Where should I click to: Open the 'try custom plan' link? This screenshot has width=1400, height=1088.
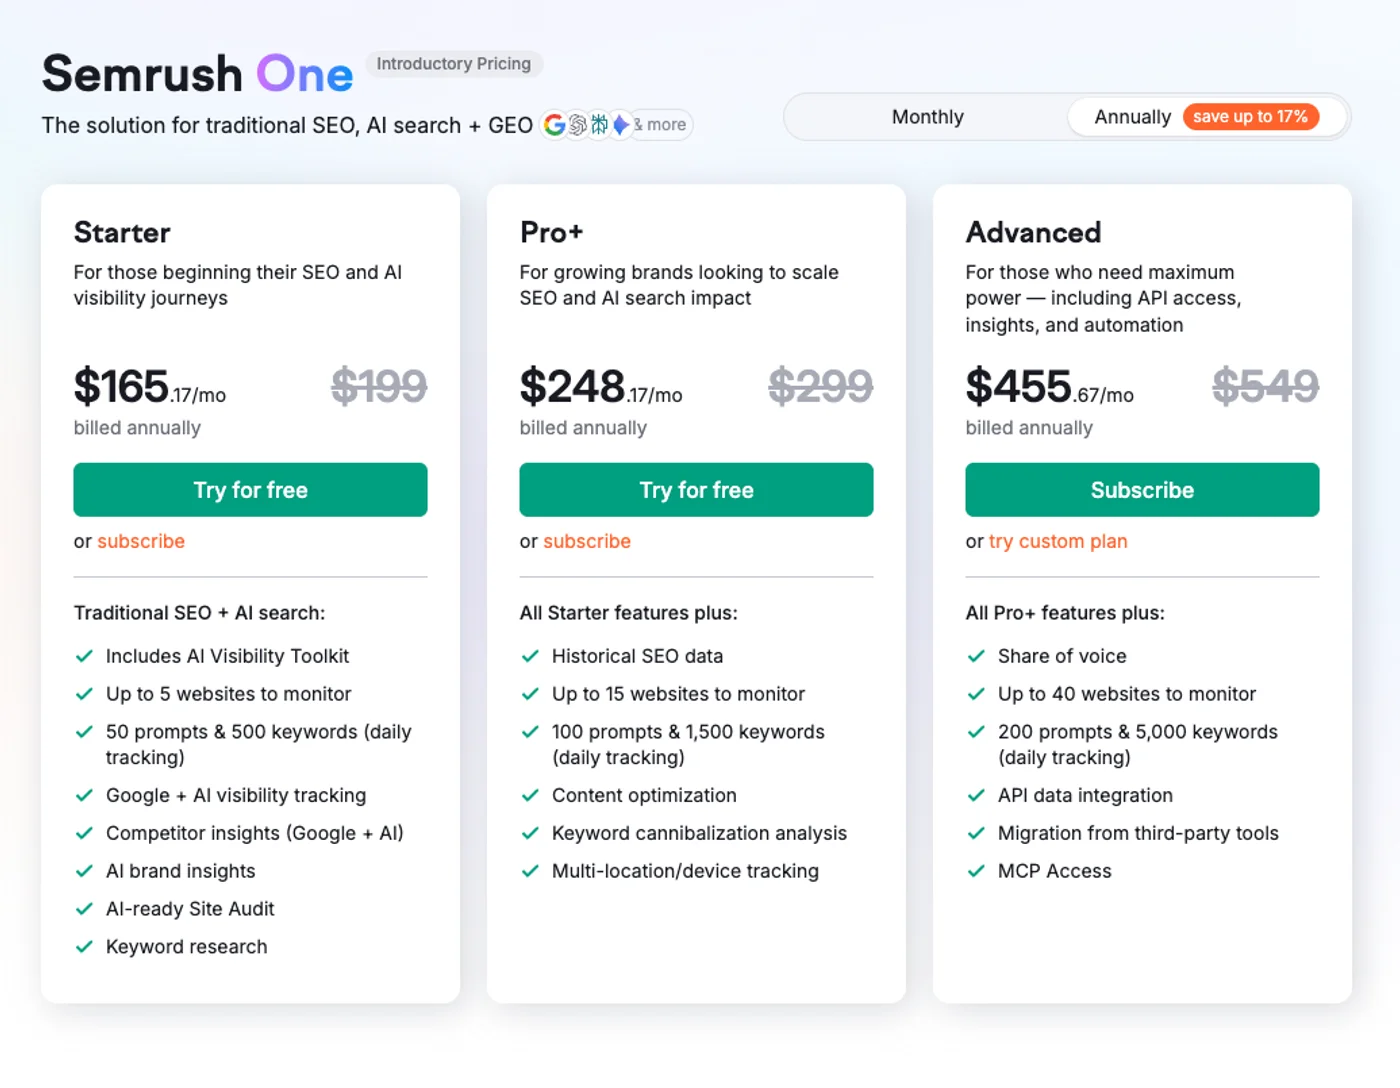click(x=1058, y=541)
